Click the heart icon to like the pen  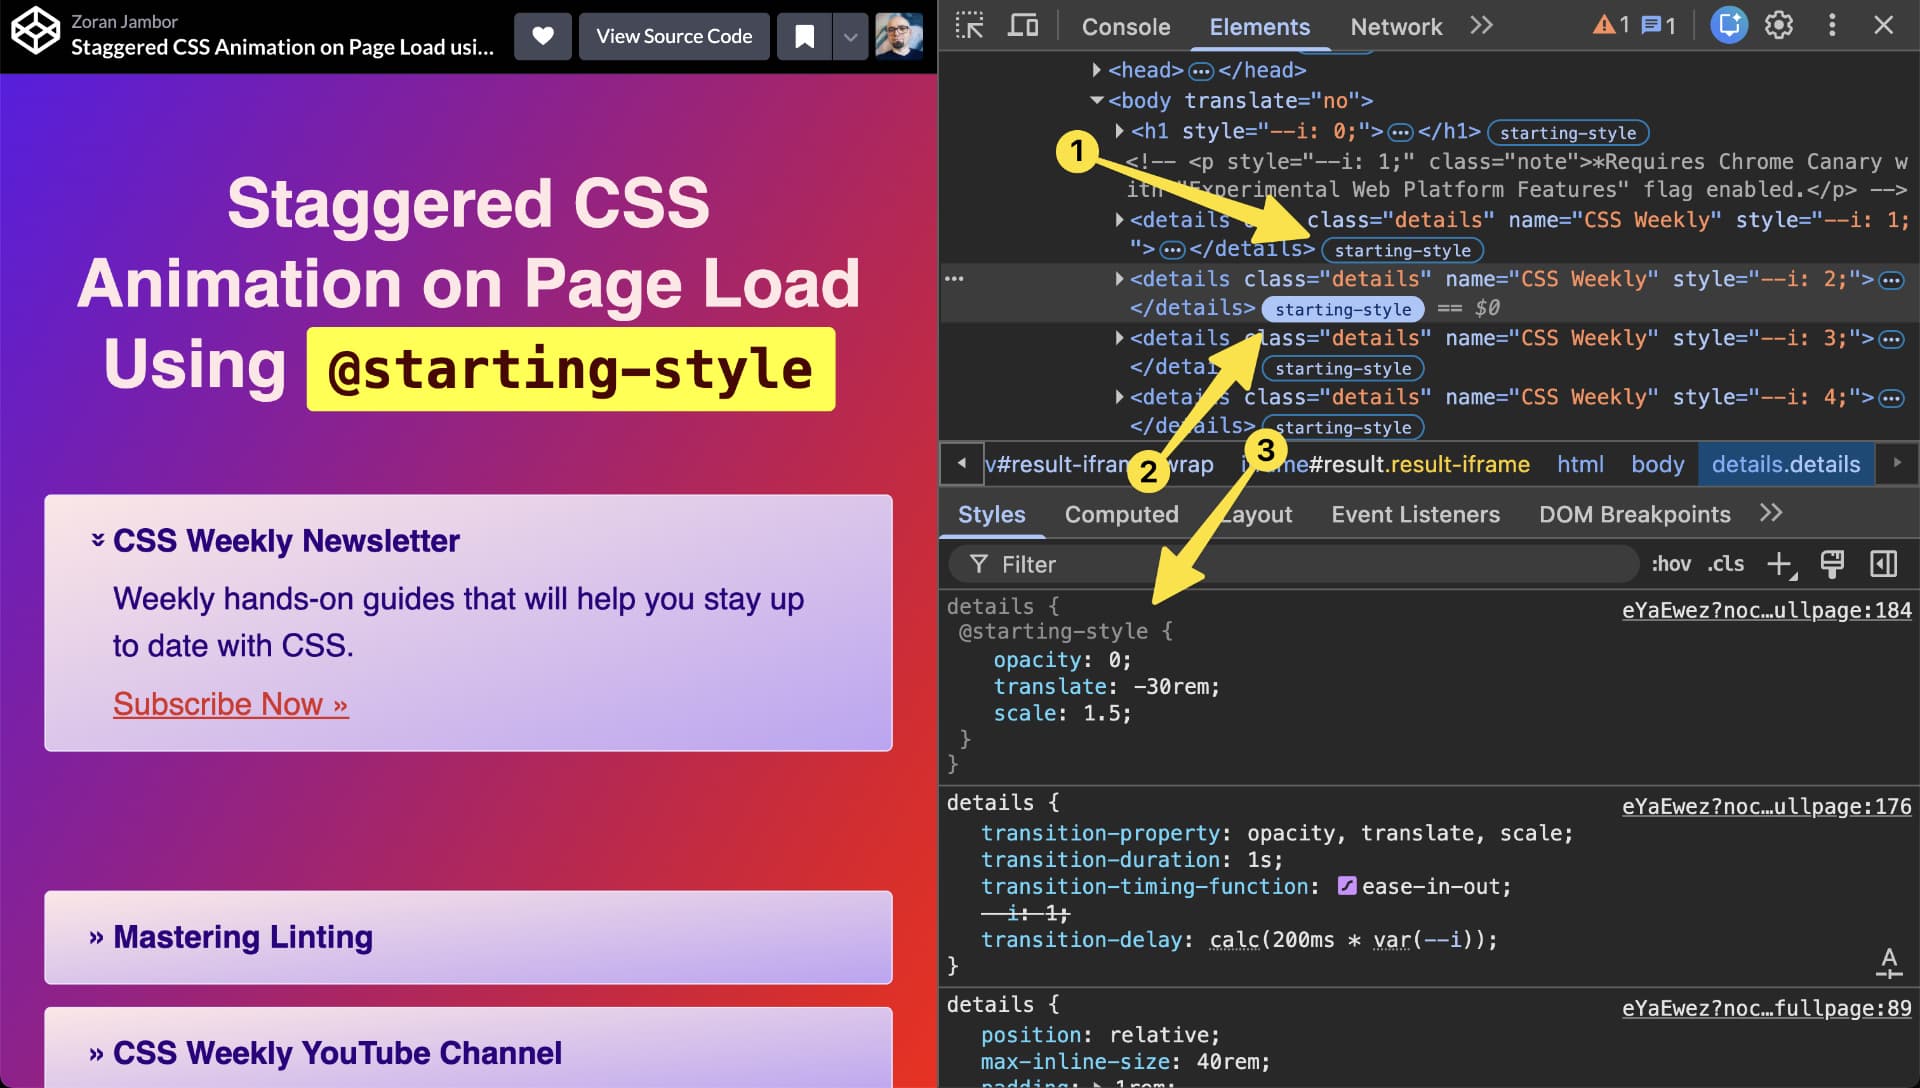(543, 36)
